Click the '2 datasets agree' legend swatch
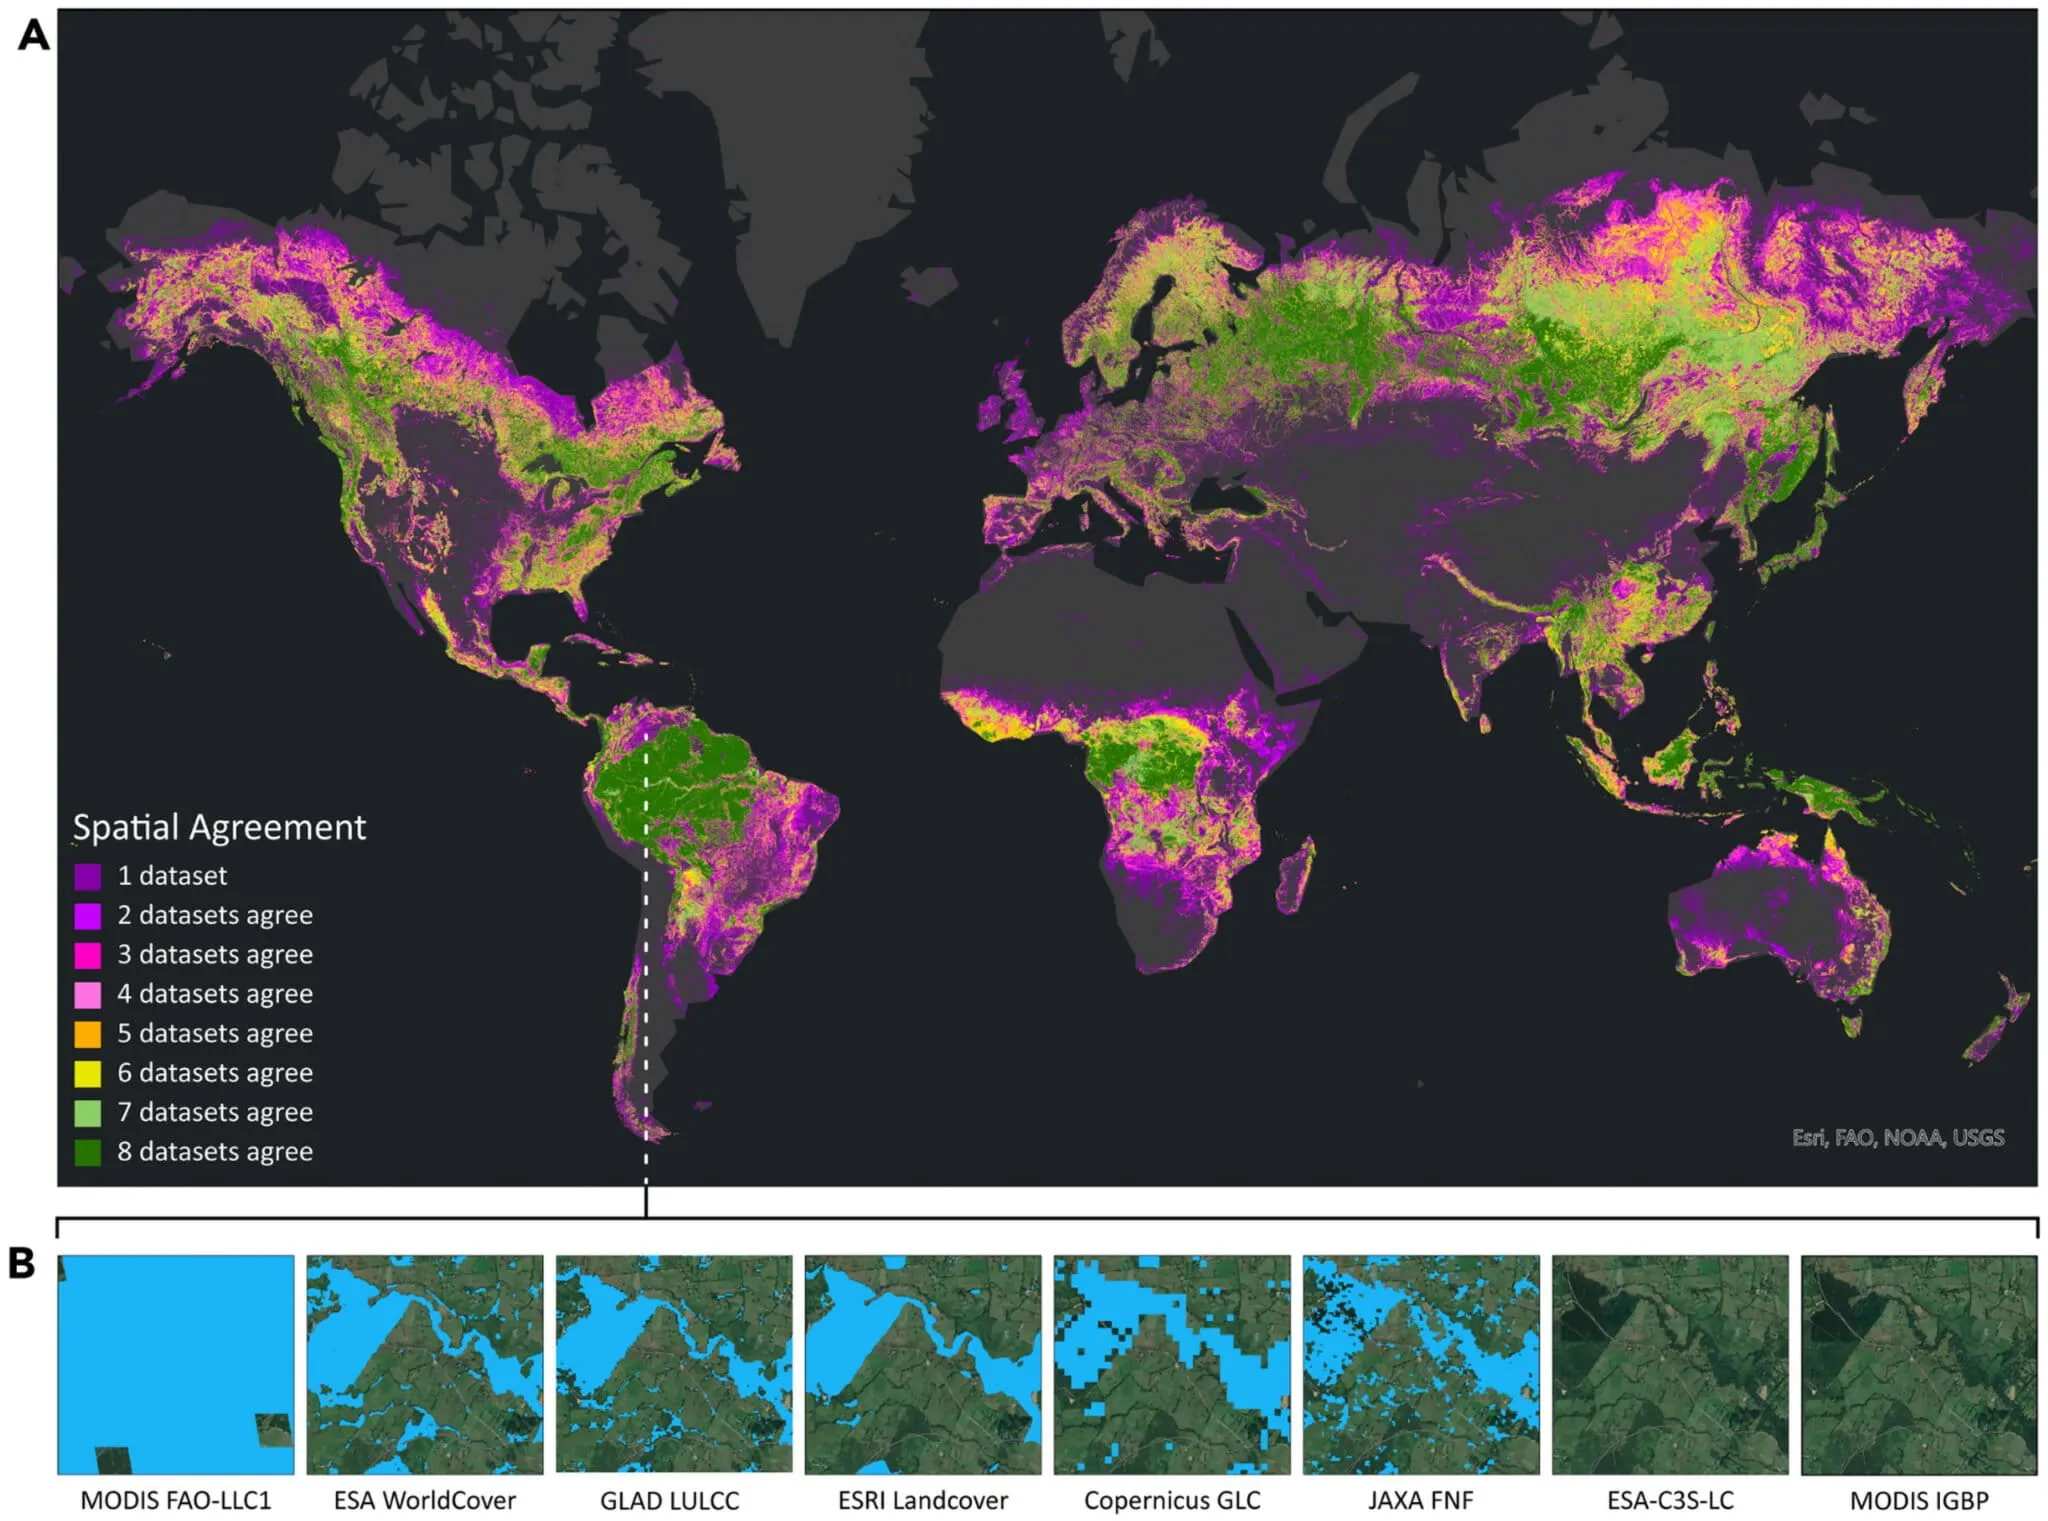 click(x=88, y=916)
